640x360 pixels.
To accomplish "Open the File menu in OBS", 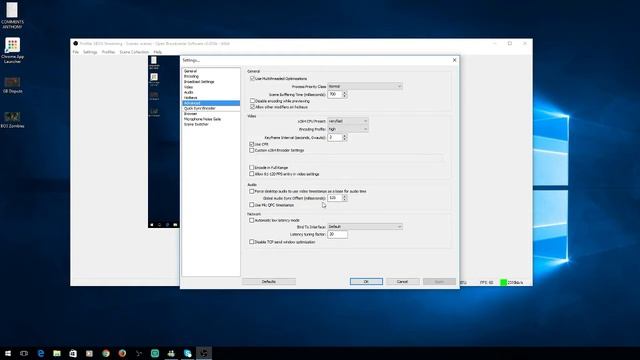I will [76, 52].
